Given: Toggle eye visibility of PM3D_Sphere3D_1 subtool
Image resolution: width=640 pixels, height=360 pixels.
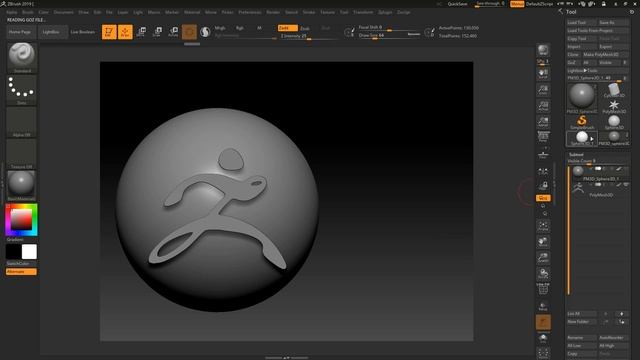Looking at the screenshot, I should pos(626,169).
